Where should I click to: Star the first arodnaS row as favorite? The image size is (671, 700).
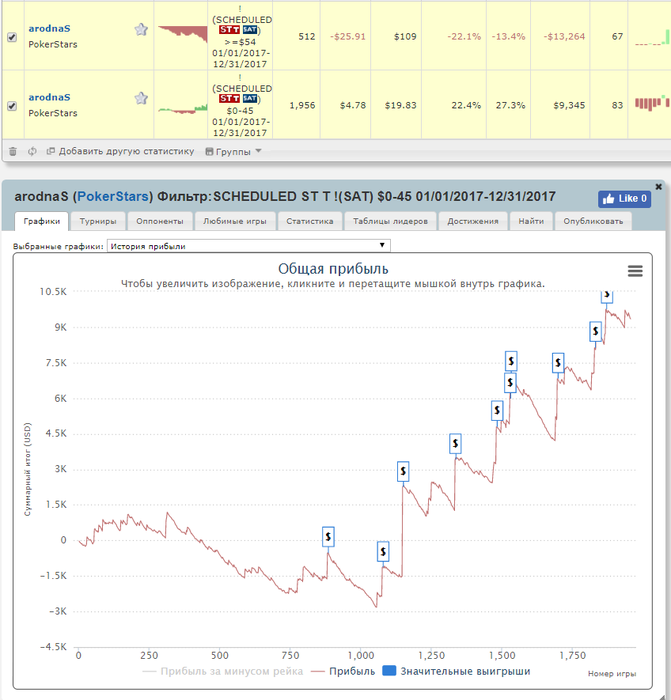(x=141, y=29)
